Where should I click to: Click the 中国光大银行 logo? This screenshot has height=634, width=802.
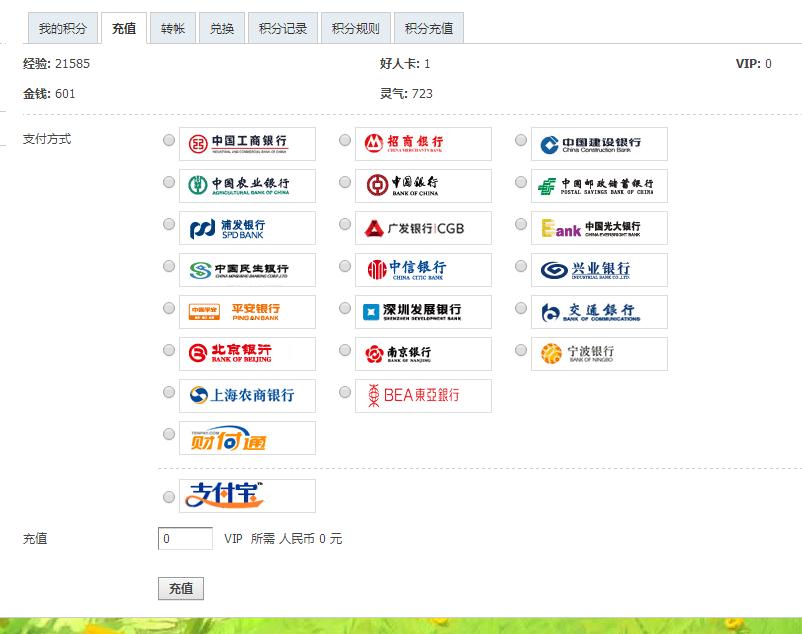tap(599, 228)
